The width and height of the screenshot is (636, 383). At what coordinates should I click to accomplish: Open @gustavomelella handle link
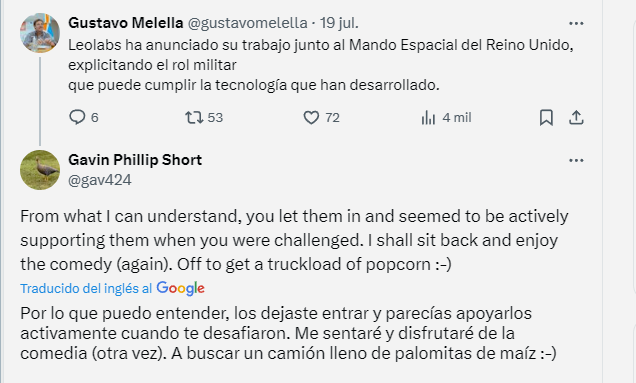[x=247, y=23]
